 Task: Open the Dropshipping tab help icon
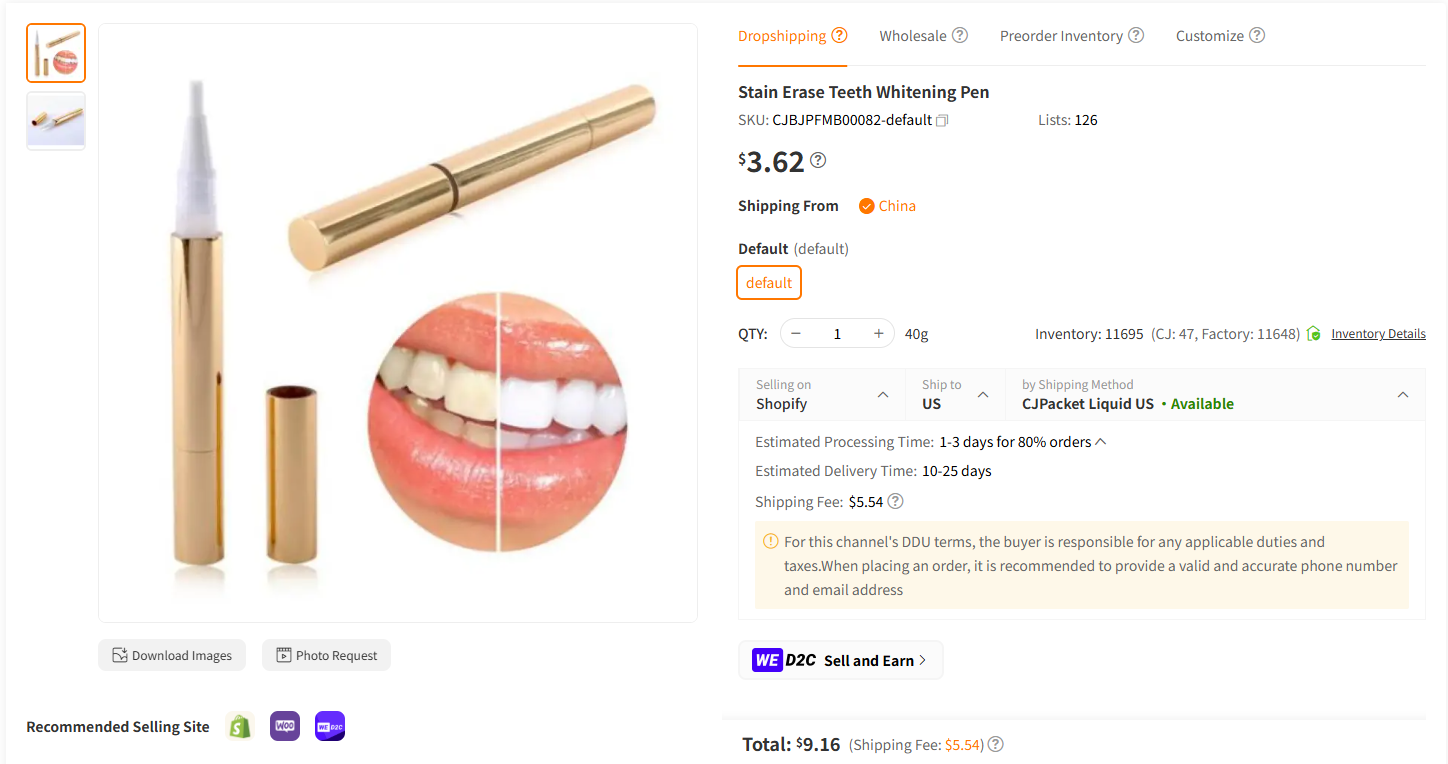coord(840,33)
